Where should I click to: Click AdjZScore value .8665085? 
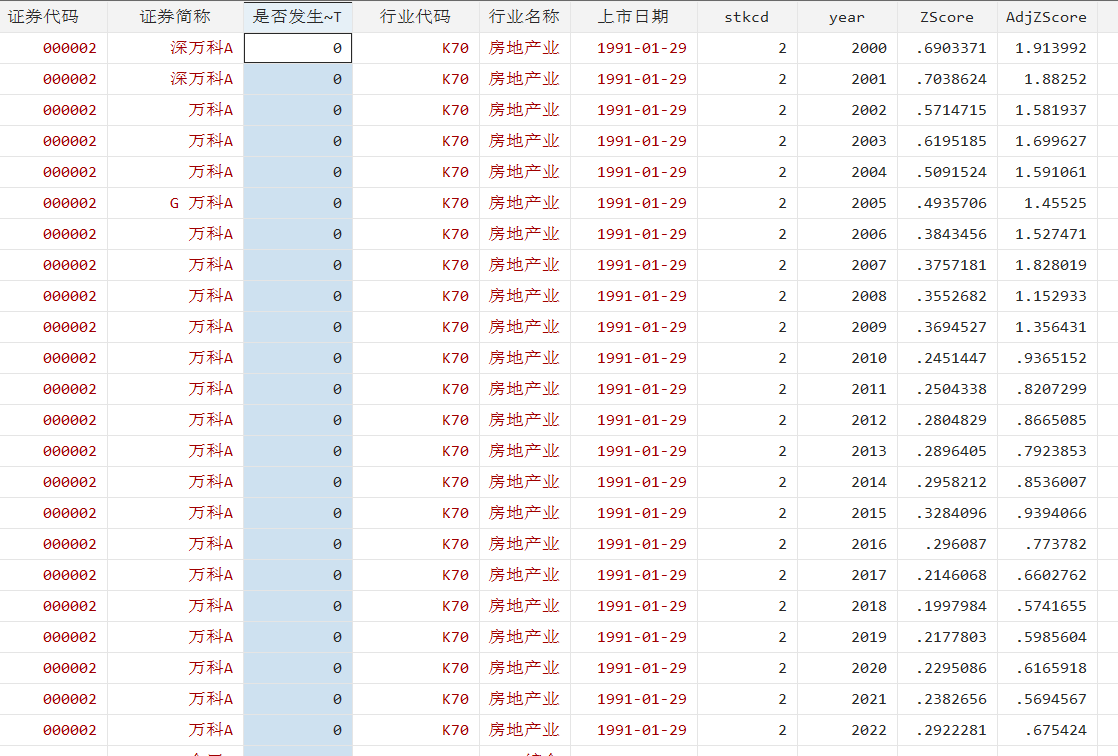(x=1051, y=420)
